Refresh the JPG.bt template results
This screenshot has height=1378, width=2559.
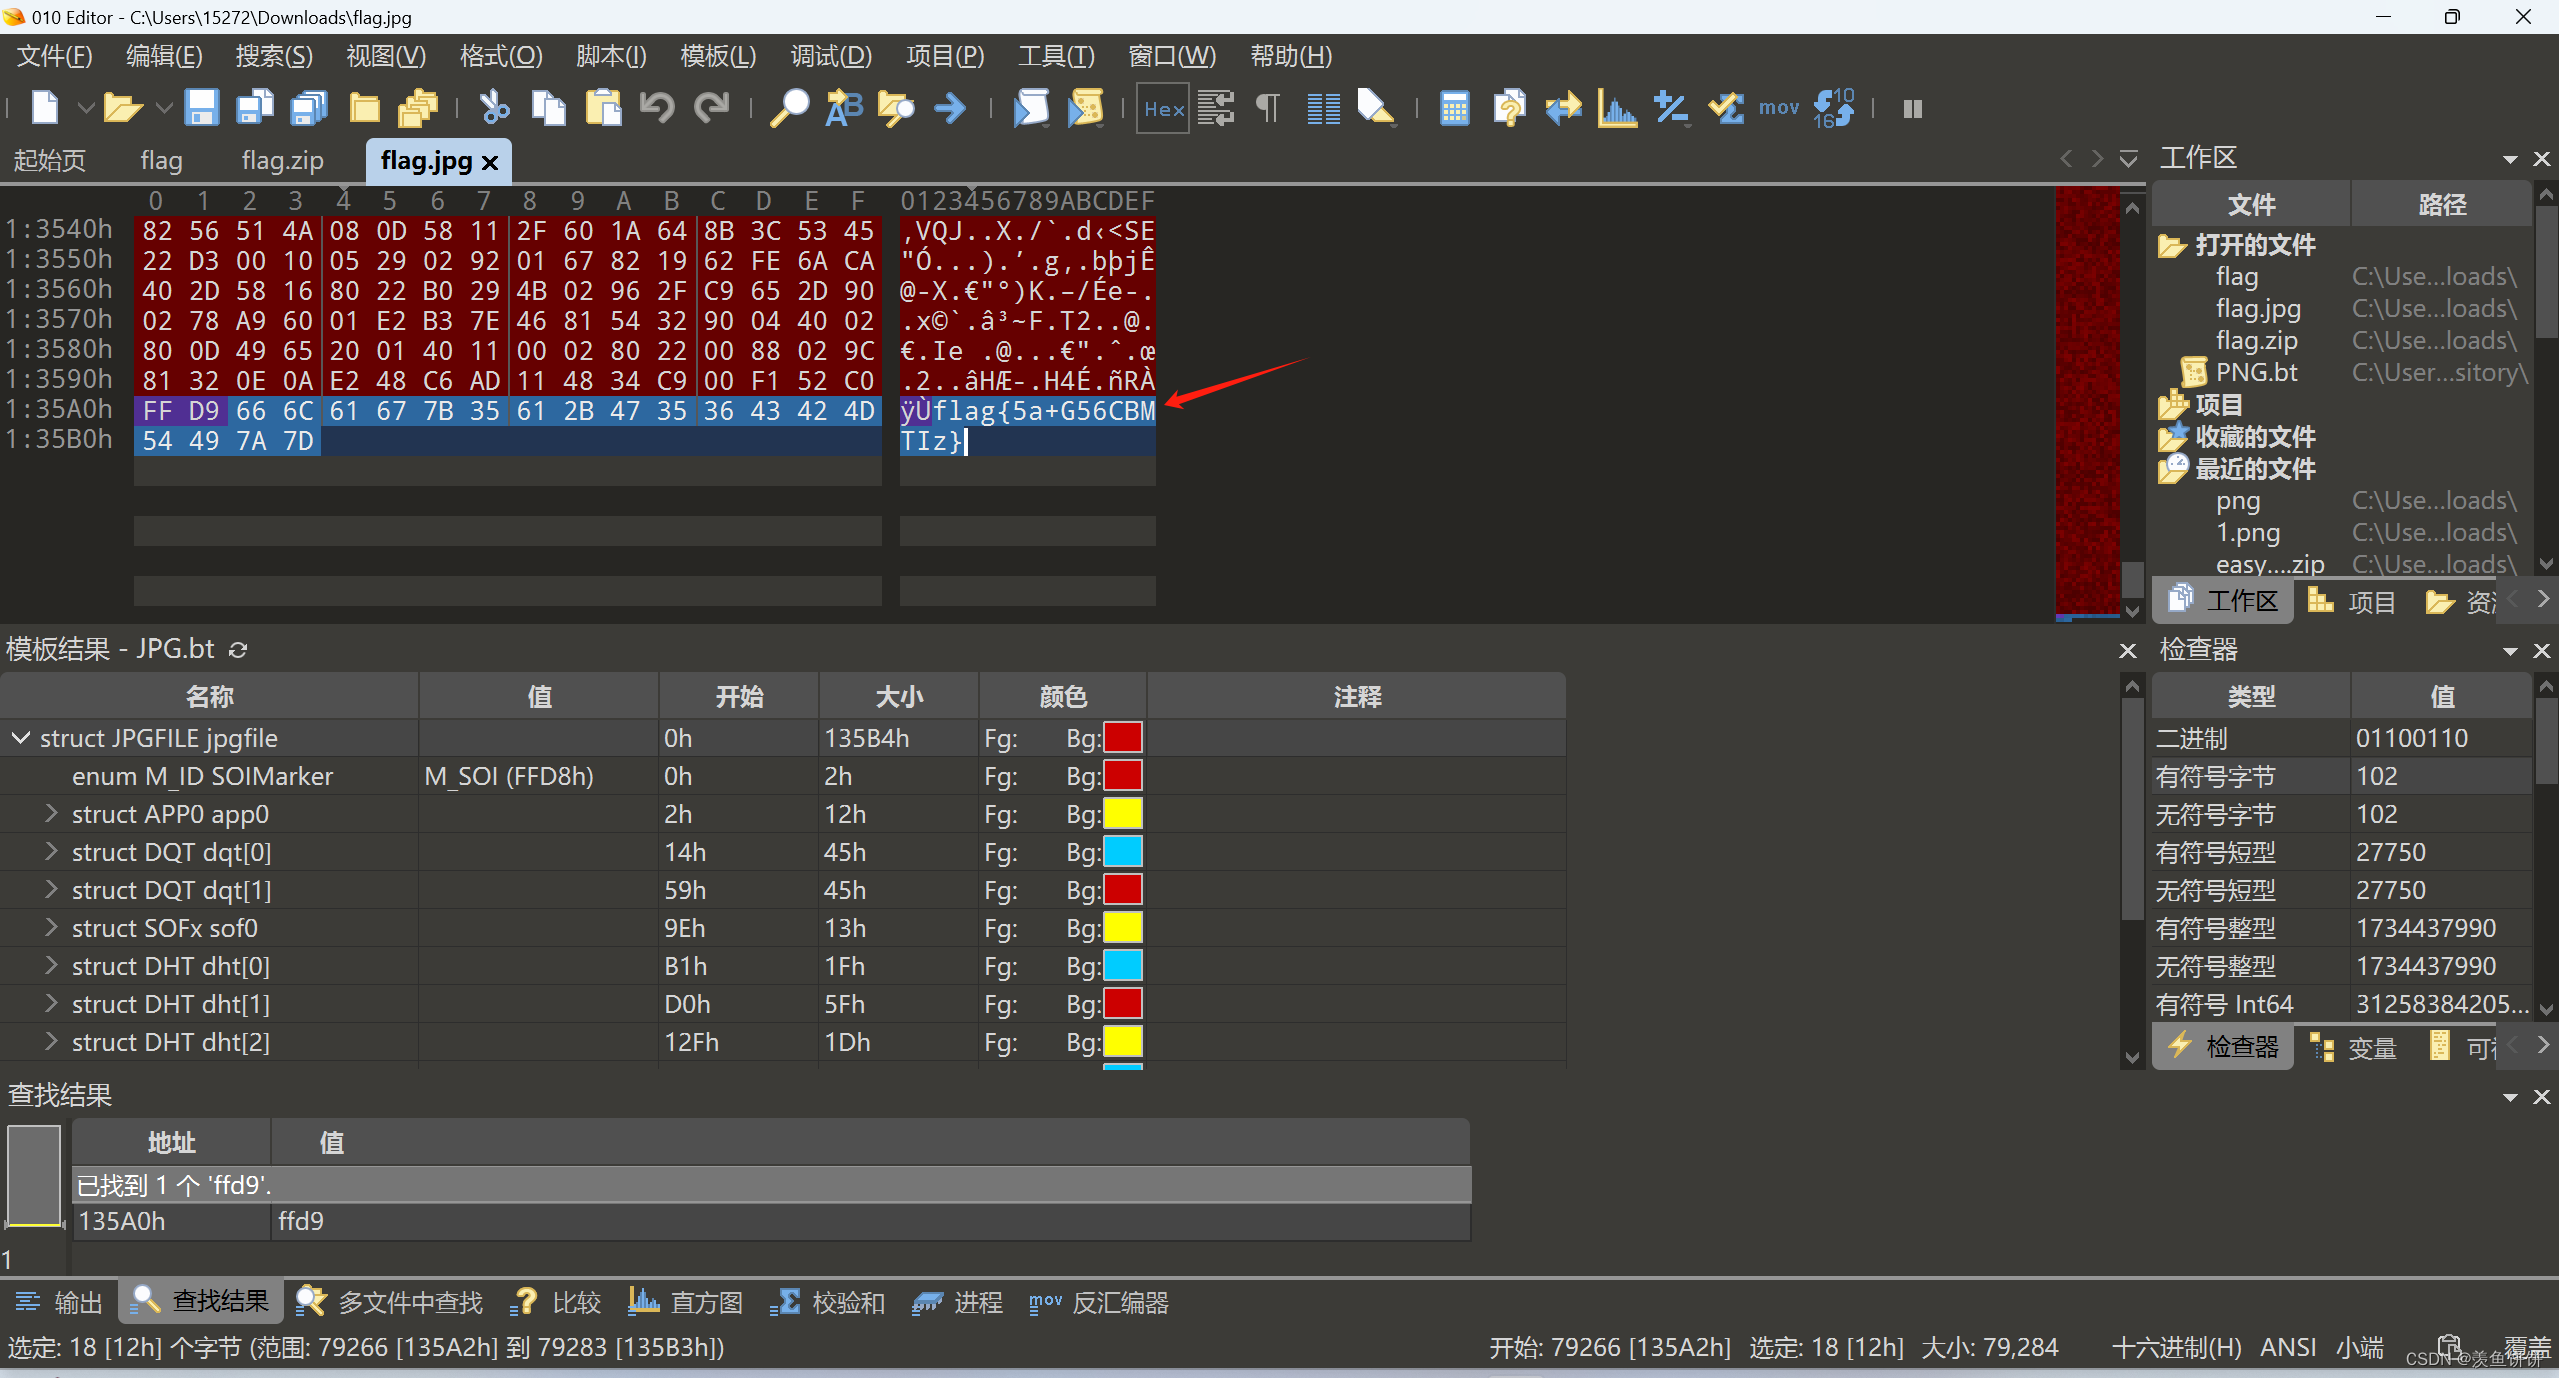coord(238,650)
